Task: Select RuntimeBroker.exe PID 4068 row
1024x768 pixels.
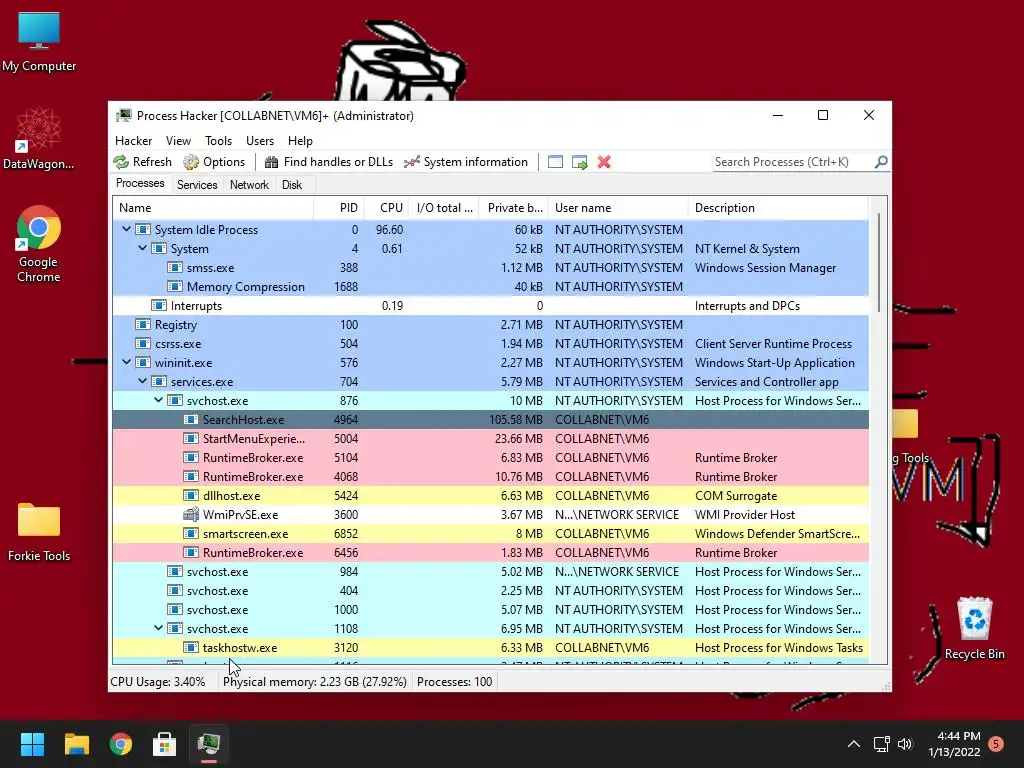Action: click(490, 476)
